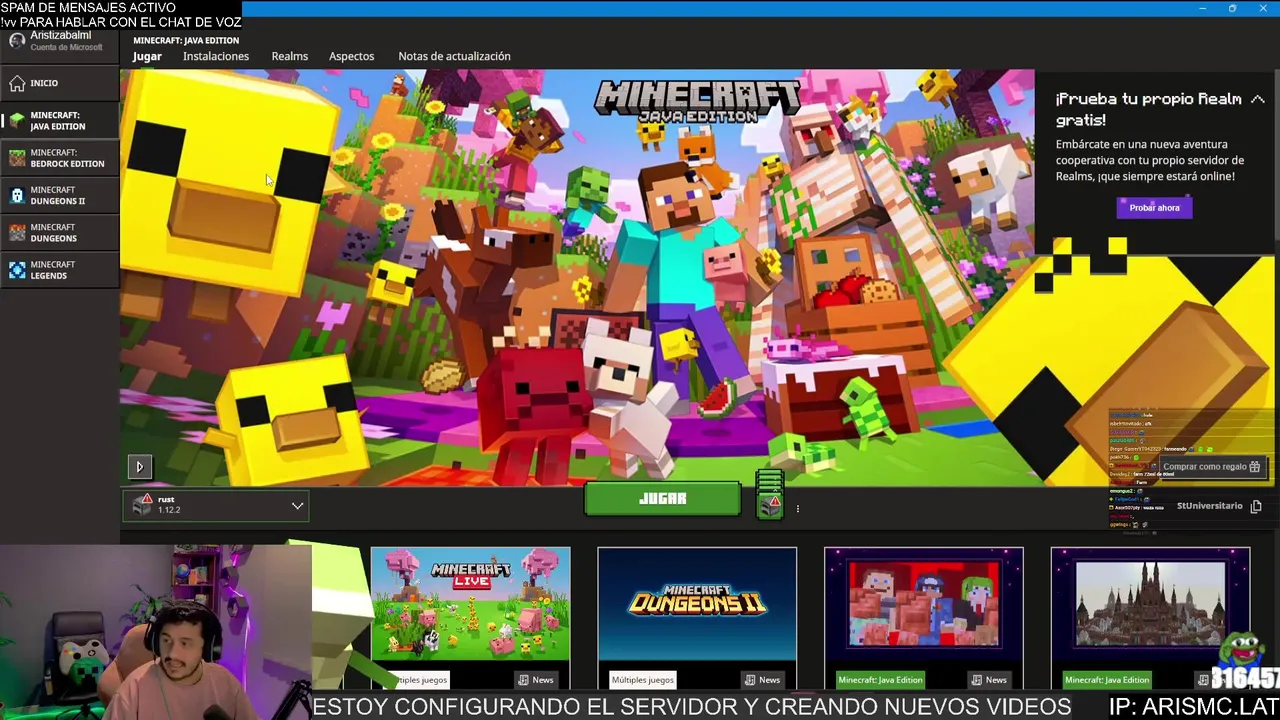Select Minecraft: Bedrock Edition in sidebar
This screenshot has width=1280, height=720.
pos(60,158)
